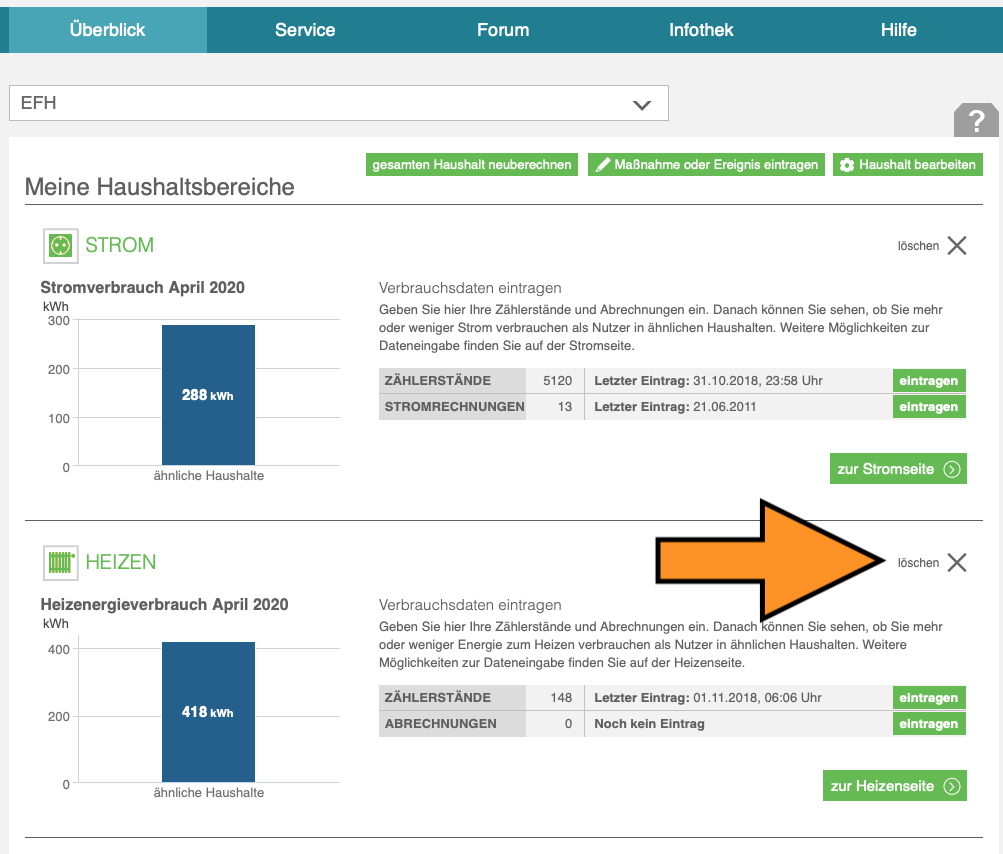
Task: Delete the Heizen section with X icon
Action: pyautogui.click(x=956, y=563)
